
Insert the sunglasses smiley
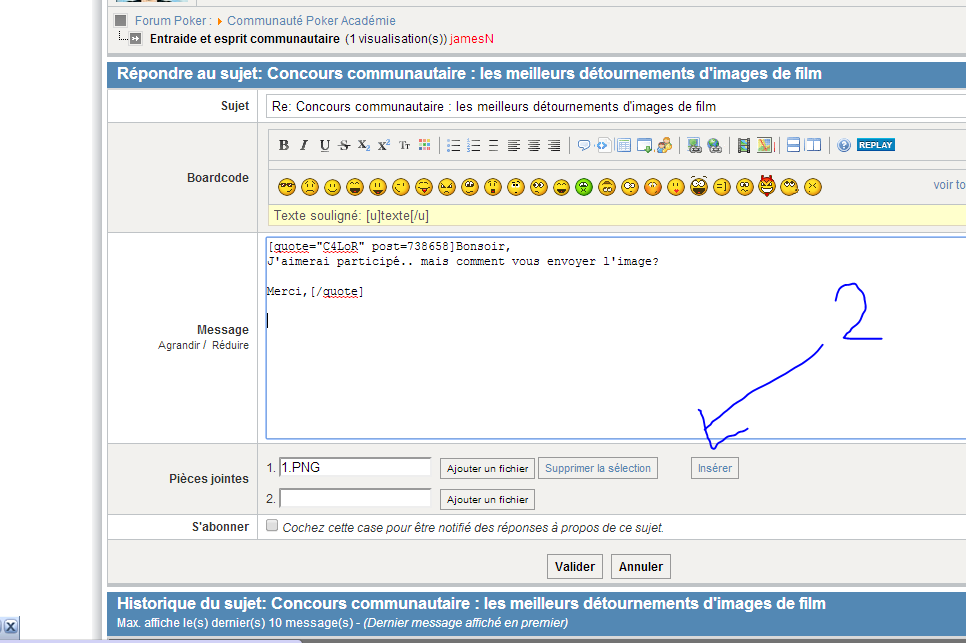[x=287, y=187]
